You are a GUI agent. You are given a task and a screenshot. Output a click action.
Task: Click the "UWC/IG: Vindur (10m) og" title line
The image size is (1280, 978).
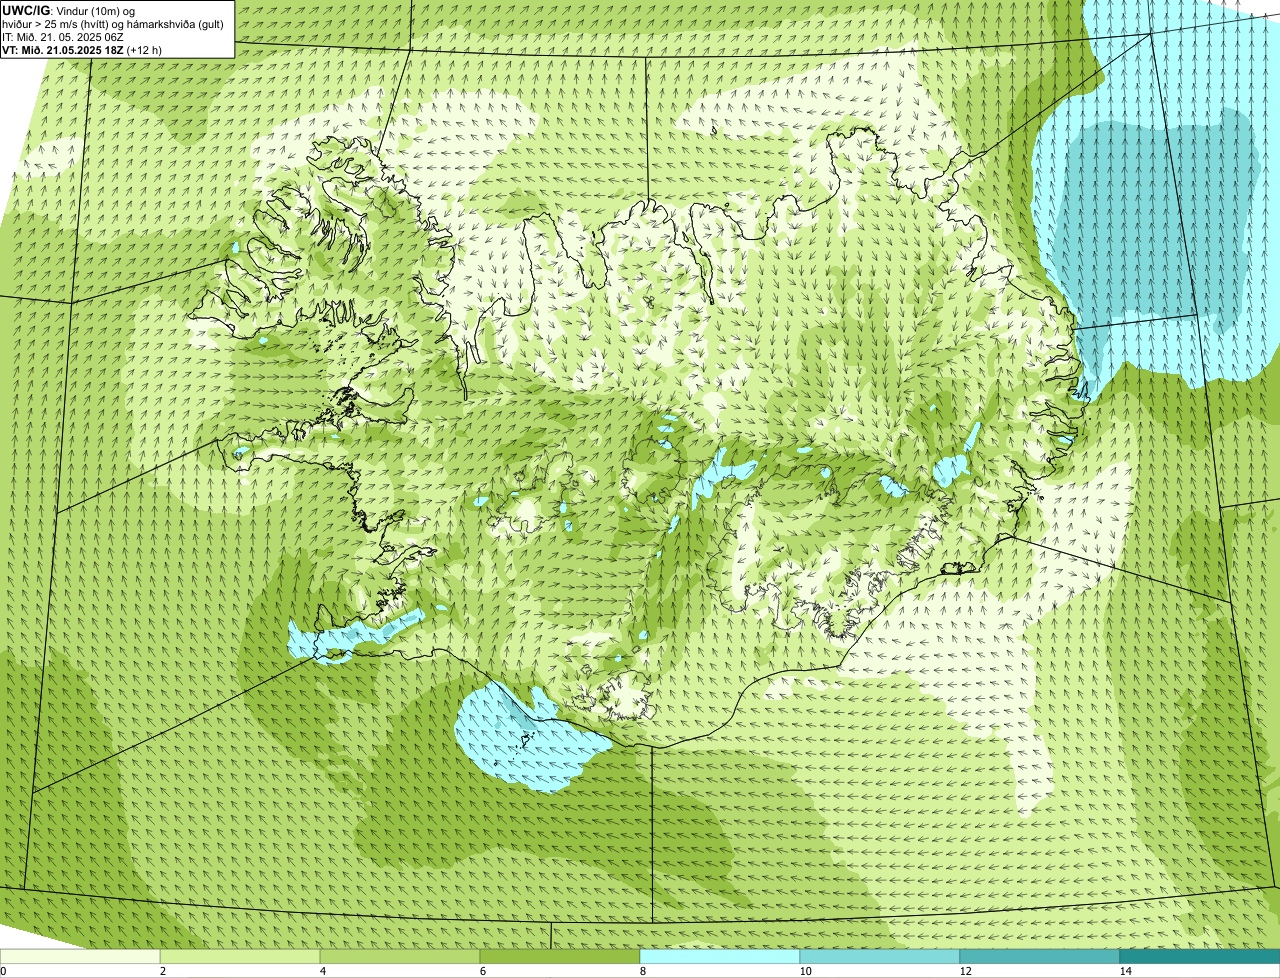[69, 10]
